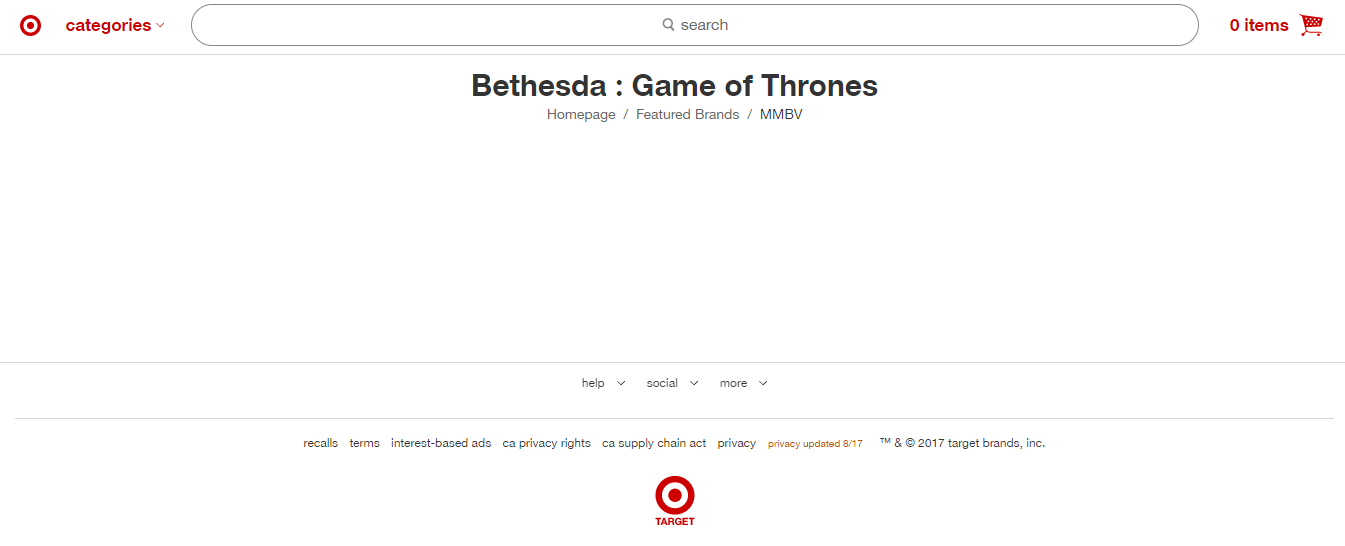Open the ca supply chain act link
The height and width of the screenshot is (546, 1345).
(x=654, y=443)
